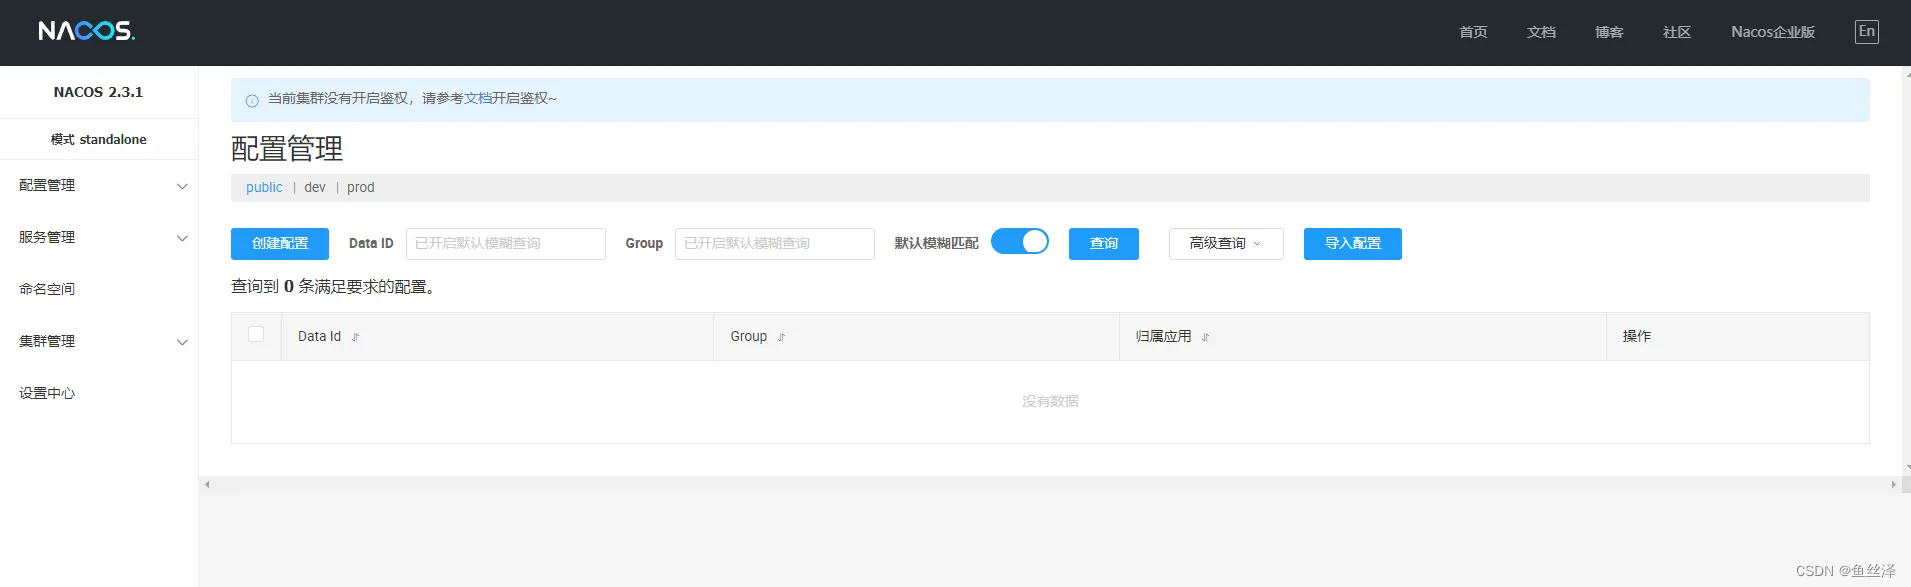
Task: Select the public namespace tab
Action: click(x=264, y=188)
